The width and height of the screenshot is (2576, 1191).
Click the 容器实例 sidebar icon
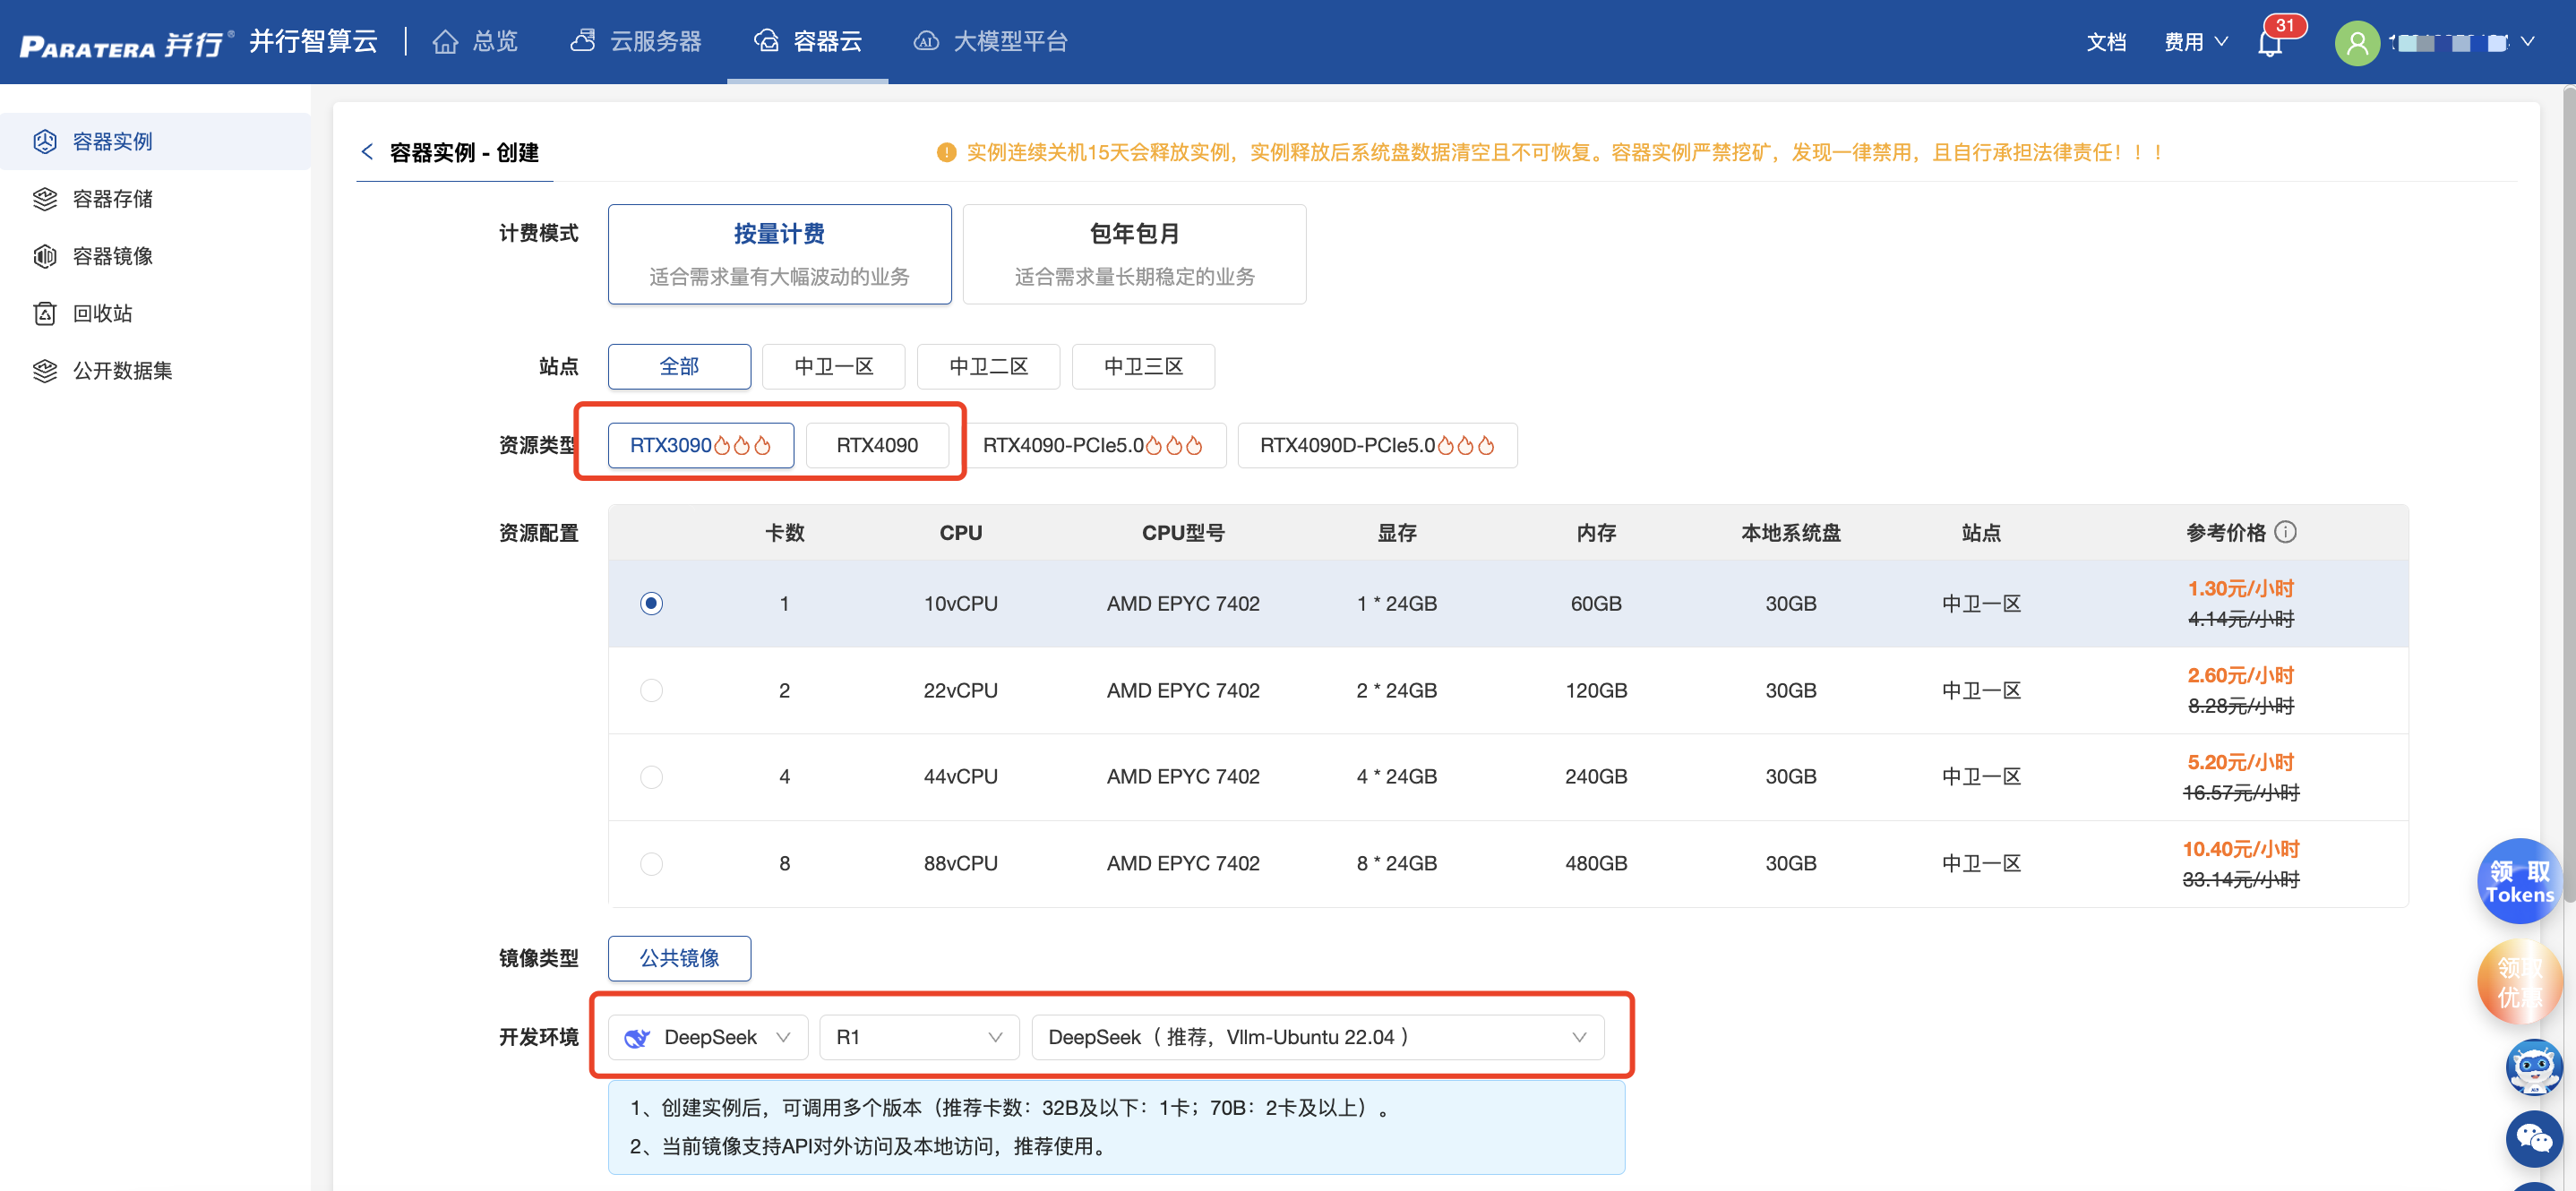coord(45,141)
